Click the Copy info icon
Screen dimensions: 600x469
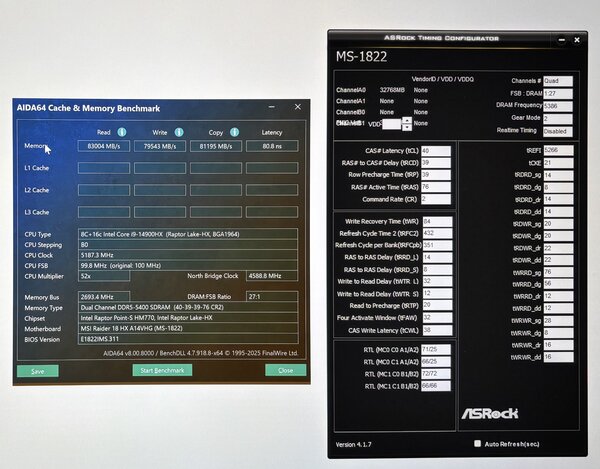(235, 132)
